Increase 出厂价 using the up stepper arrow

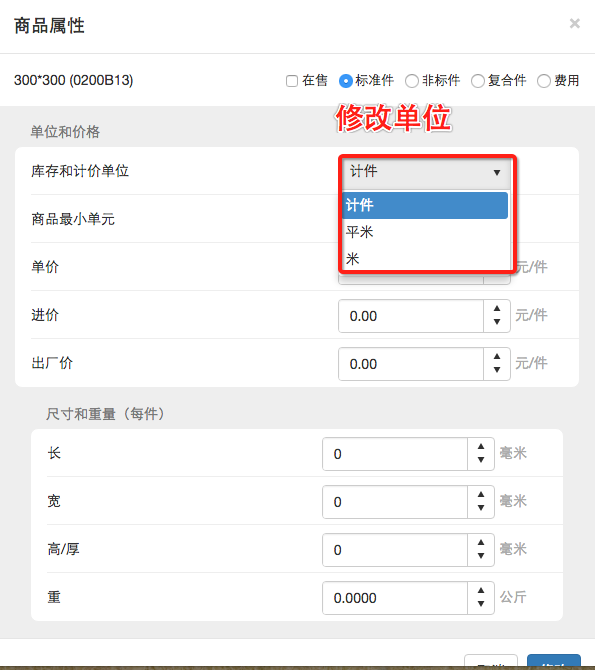[497, 356]
